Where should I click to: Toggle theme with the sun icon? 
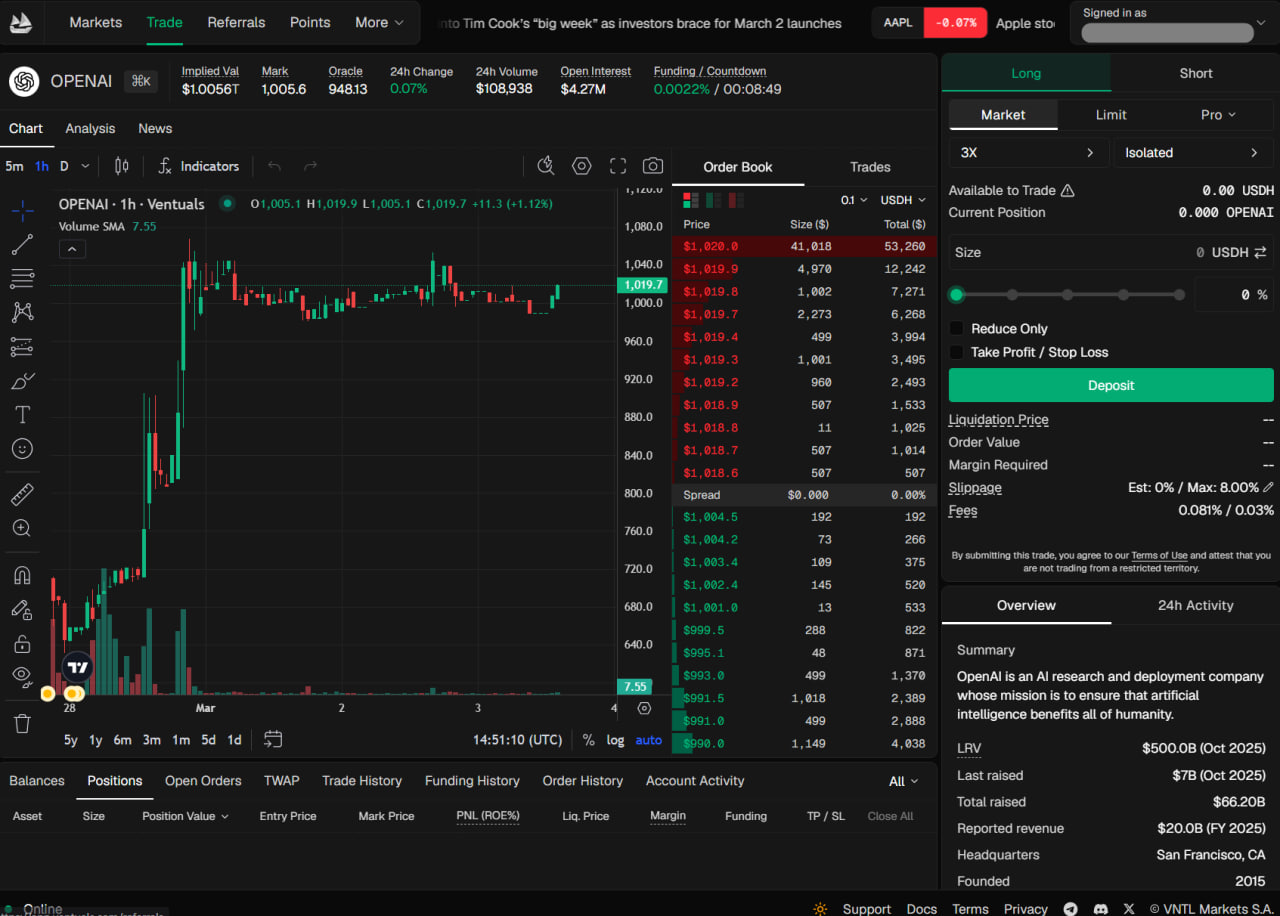(820, 909)
